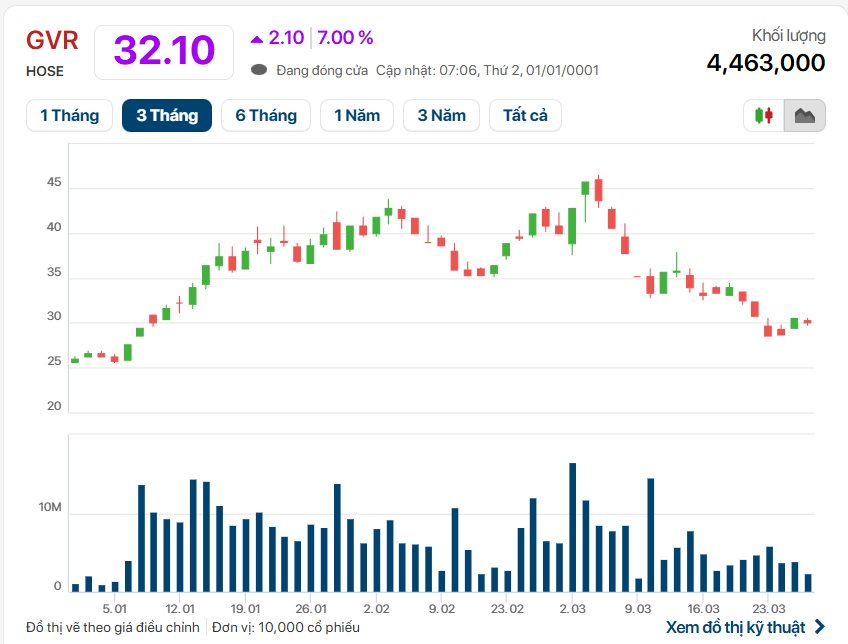Screen dimensions: 848x644
Task: Click the purple up-triangle price change icon
Action: click(257, 38)
